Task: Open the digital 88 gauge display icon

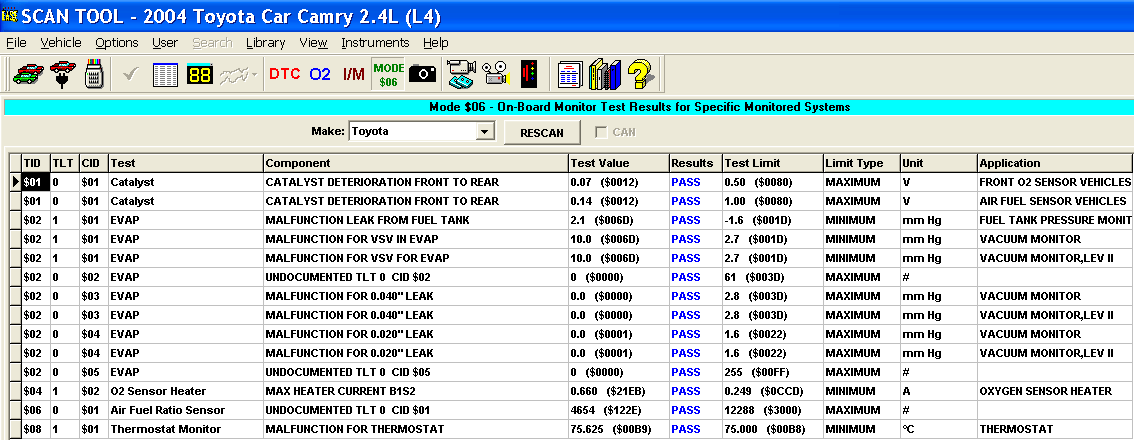Action: coord(200,74)
